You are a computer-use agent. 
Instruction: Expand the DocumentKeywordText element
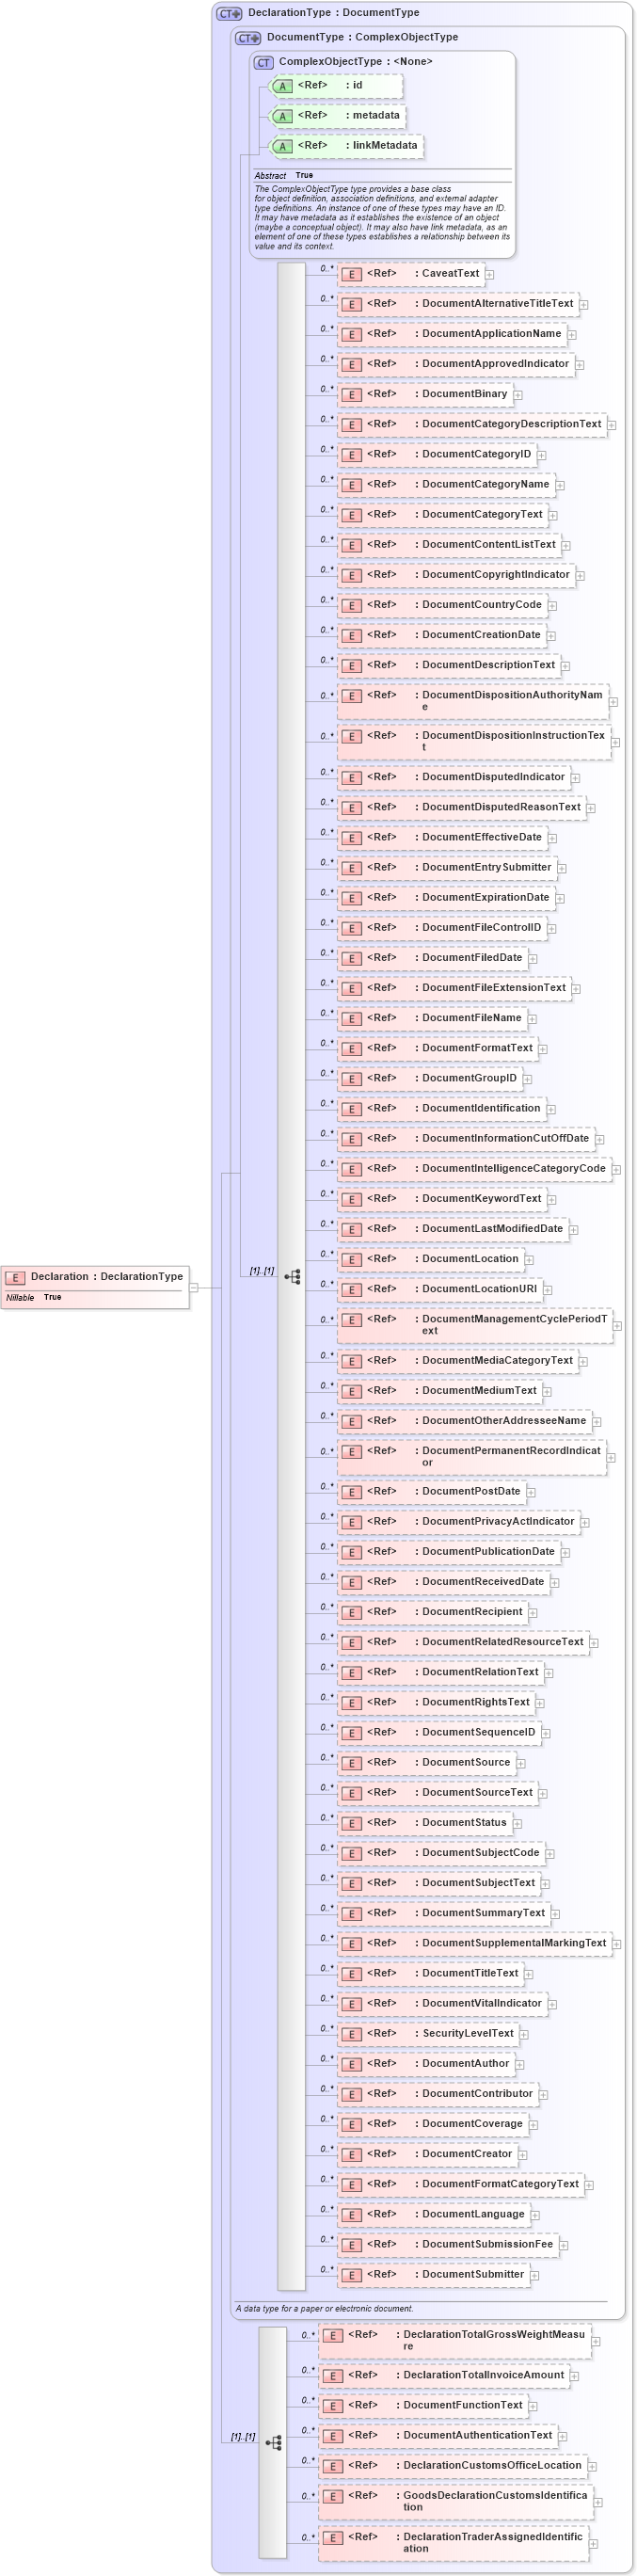[x=551, y=1200]
